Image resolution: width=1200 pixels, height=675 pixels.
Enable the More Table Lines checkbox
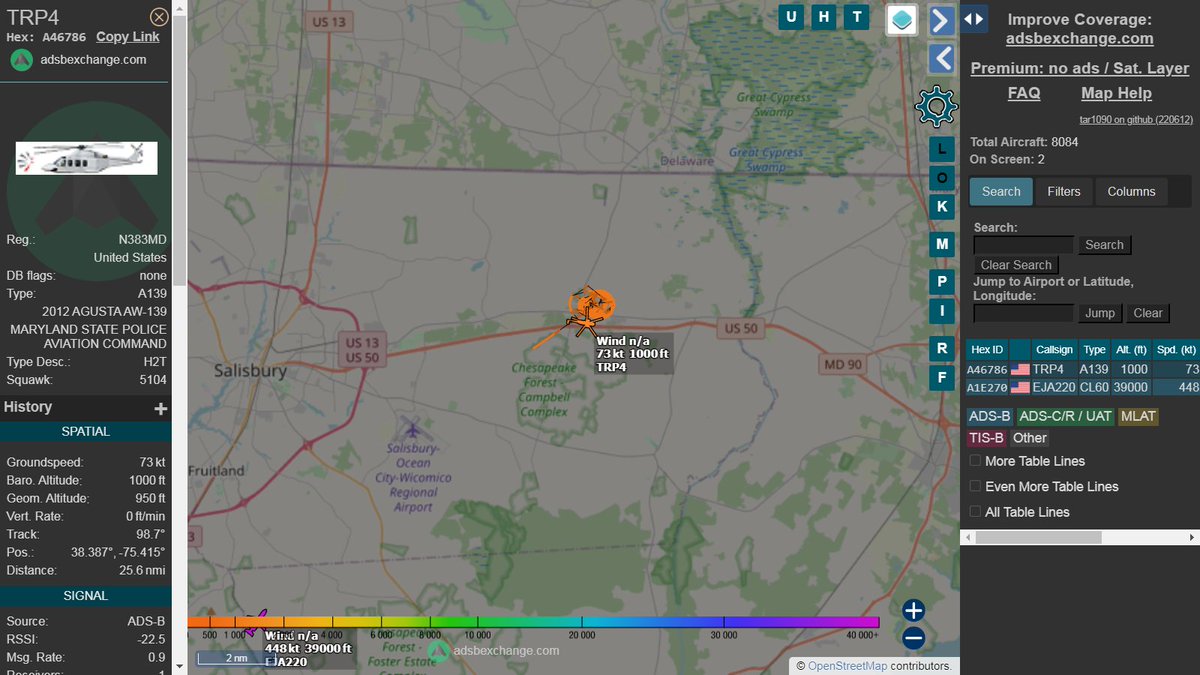(x=975, y=461)
